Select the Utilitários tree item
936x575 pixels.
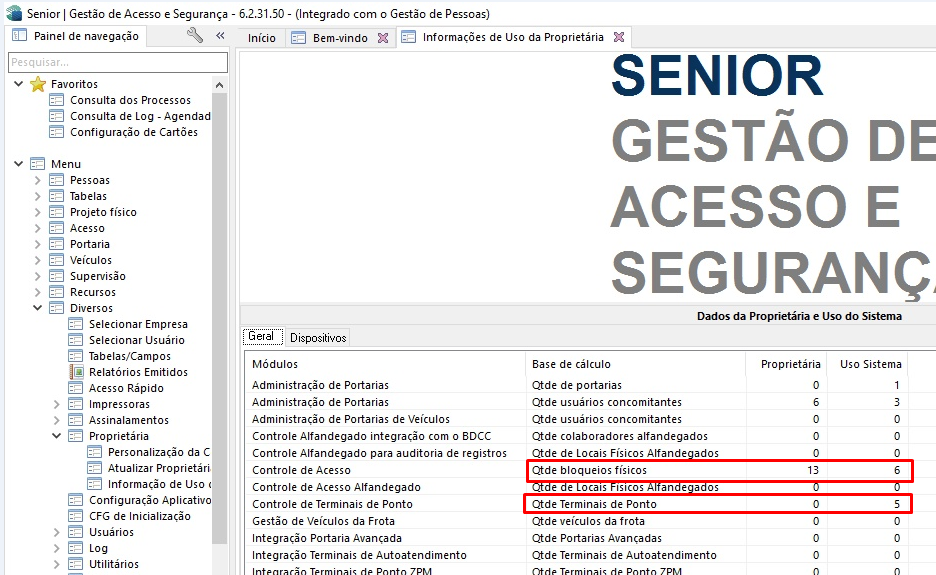(x=113, y=564)
